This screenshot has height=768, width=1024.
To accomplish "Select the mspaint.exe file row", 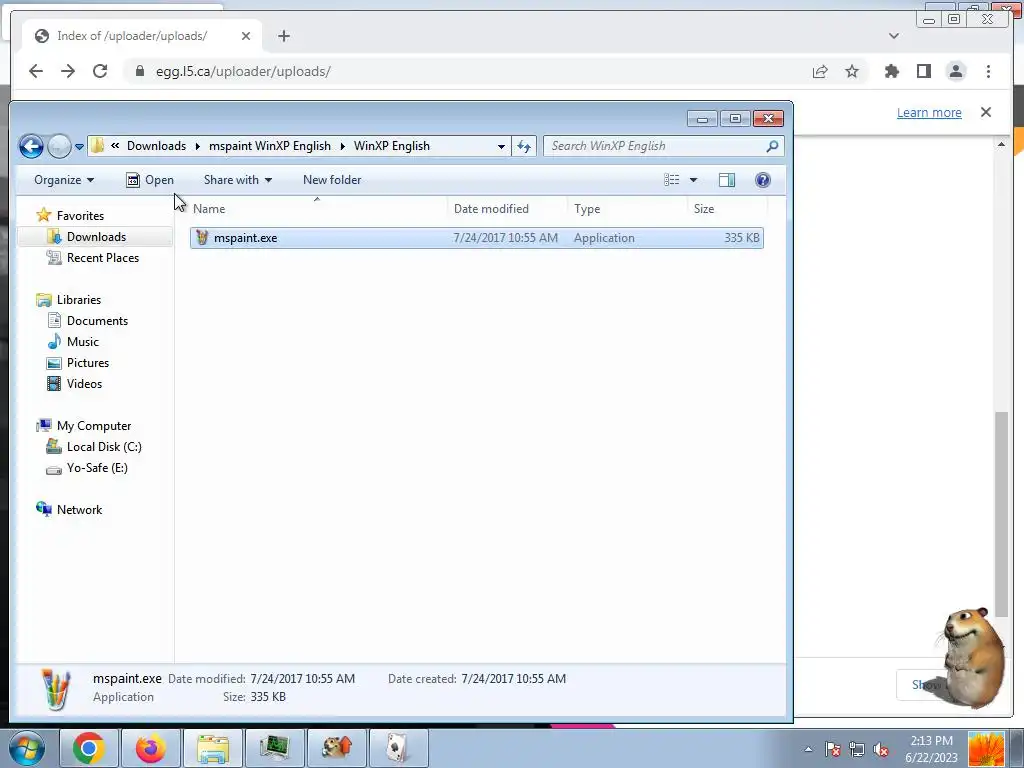I will [x=477, y=238].
